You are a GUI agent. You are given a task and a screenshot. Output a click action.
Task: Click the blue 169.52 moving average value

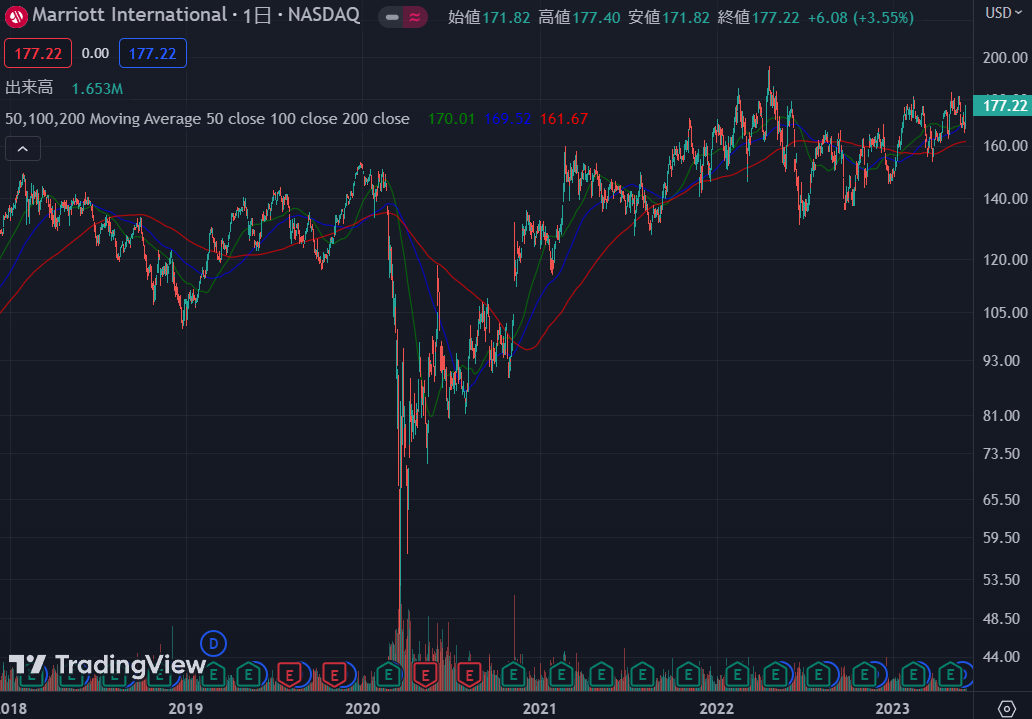point(507,119)
